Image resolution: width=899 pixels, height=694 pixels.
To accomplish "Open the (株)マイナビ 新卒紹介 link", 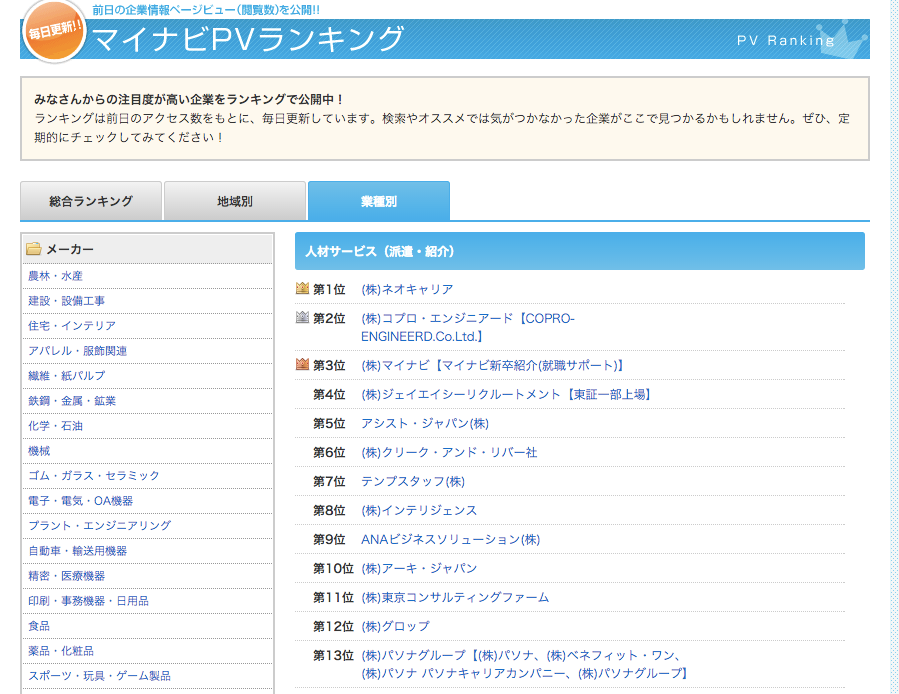I will tap(493, 365).
